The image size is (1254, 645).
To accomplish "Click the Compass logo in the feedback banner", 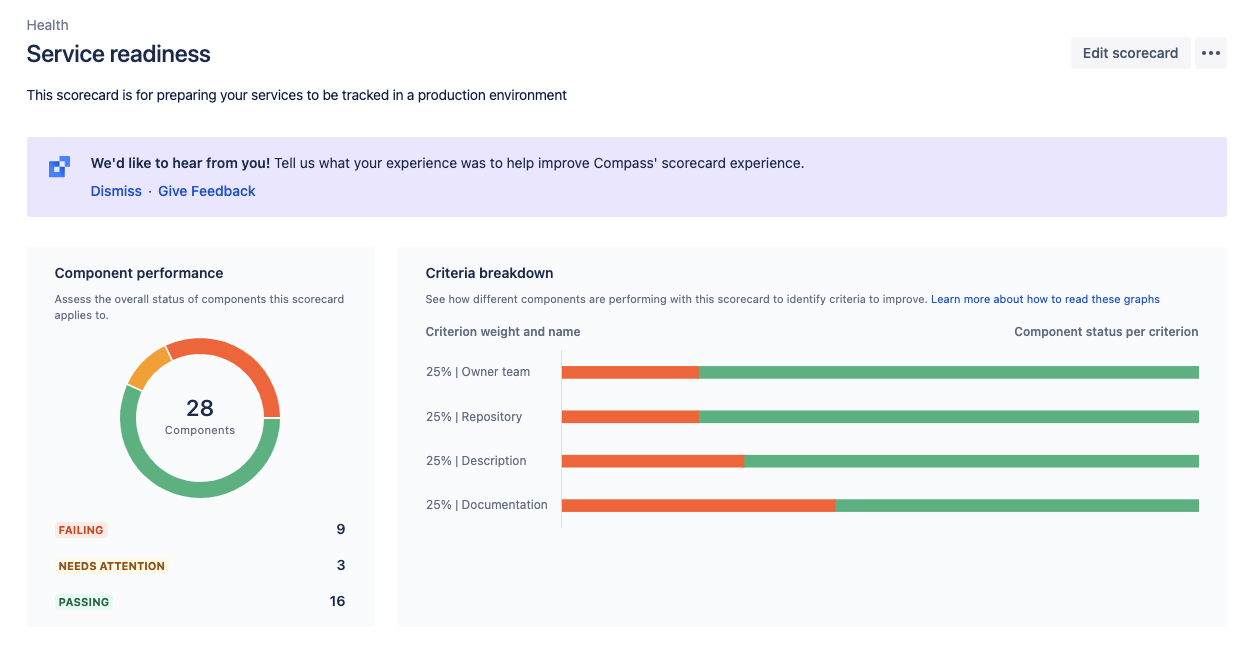I will tap(59, 166).
